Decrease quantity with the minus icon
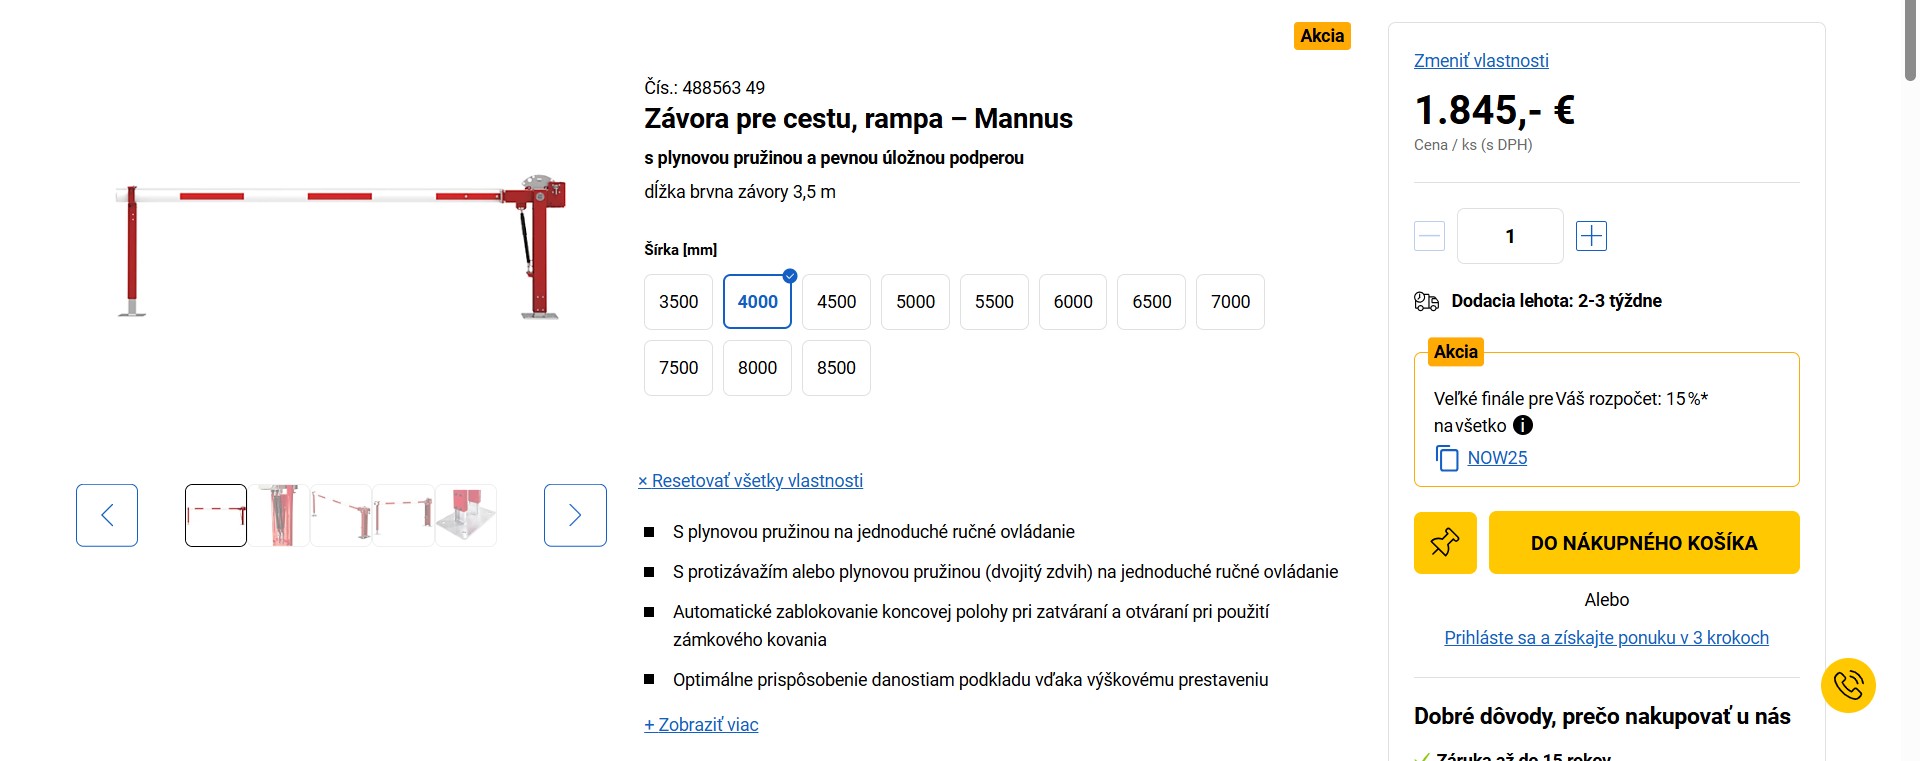The image size is (1920, 761). click(1429, 236)
